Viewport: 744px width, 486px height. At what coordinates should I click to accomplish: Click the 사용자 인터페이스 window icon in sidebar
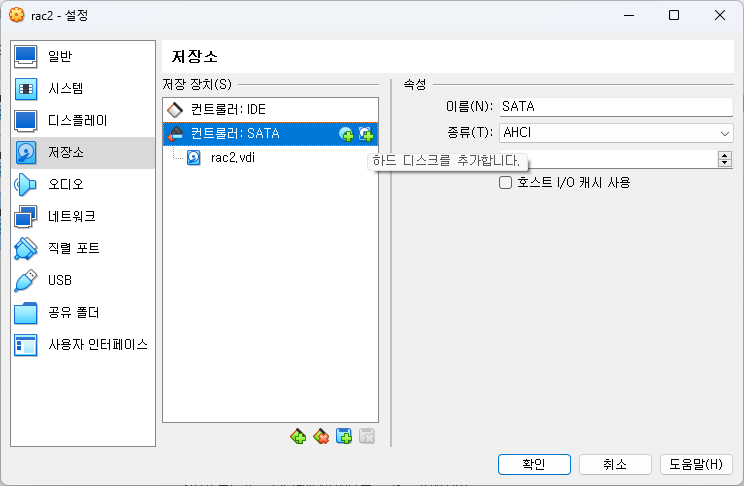pos(26,345)
